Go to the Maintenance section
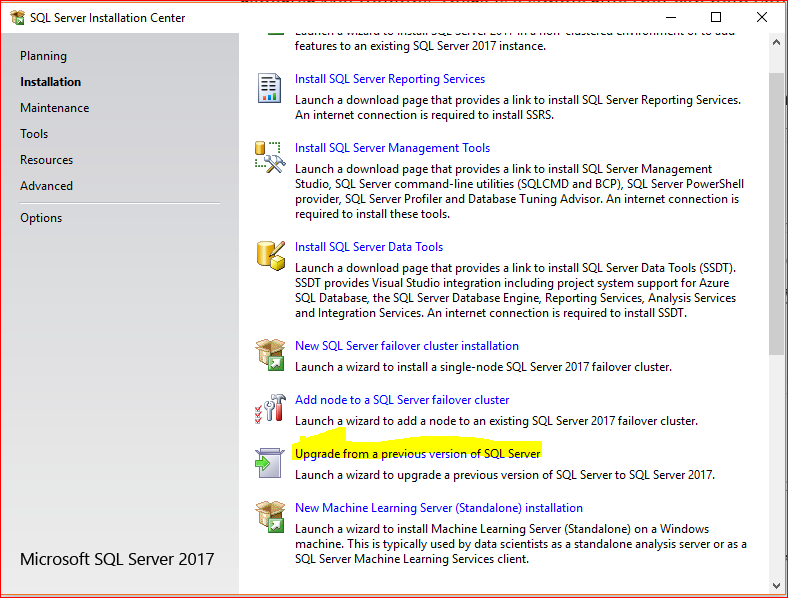Image resolution: width=788 pixels, height=598 pixels. 54,108
